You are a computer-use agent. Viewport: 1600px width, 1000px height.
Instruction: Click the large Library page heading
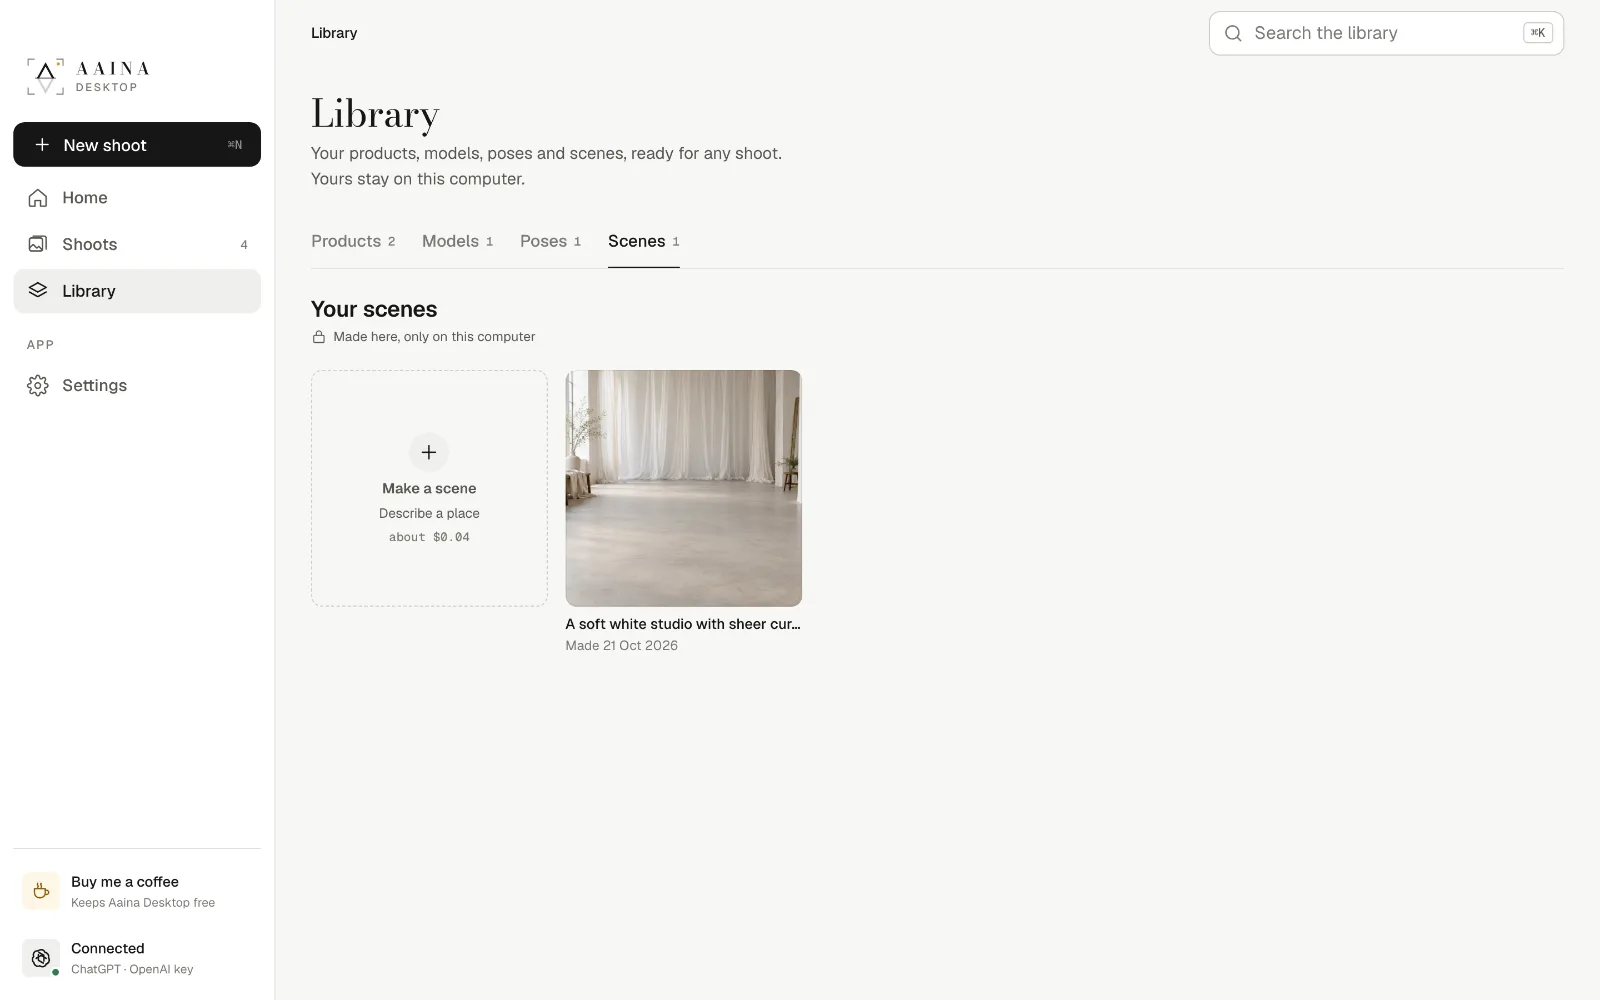pyautogui.click(x=375, y=114)
